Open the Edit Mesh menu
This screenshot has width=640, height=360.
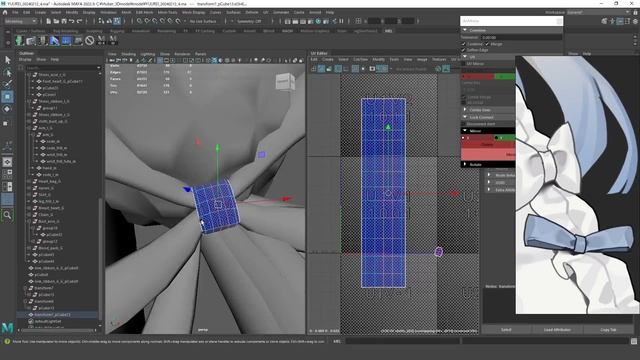144,12
